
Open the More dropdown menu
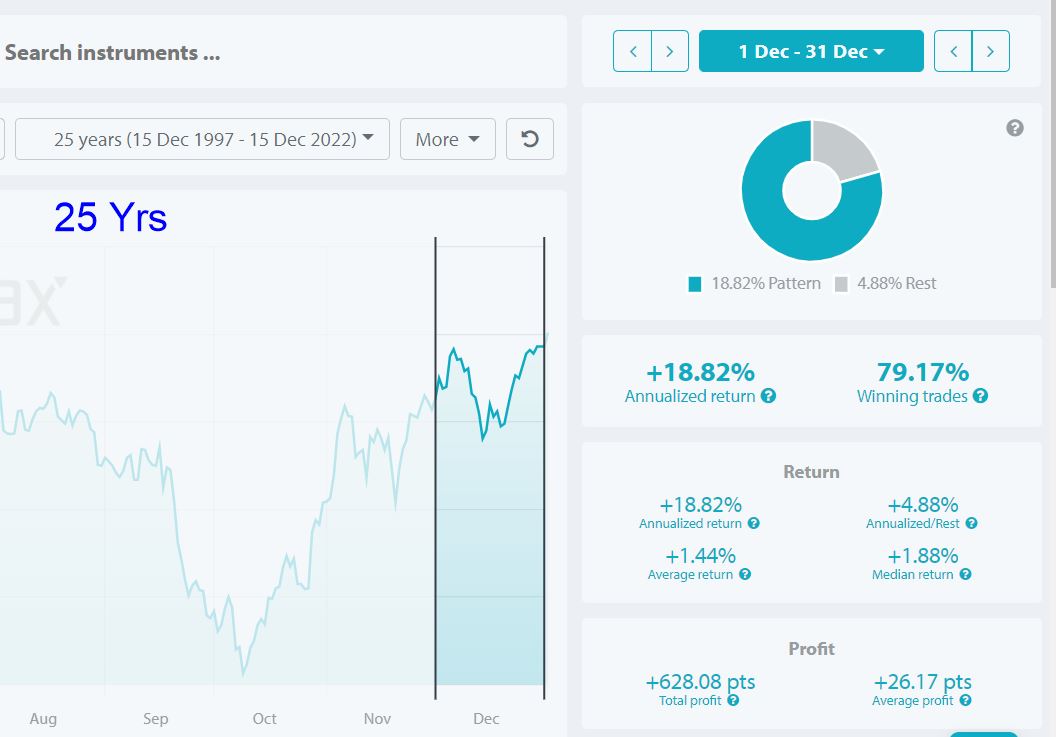[x=447, y=139]
